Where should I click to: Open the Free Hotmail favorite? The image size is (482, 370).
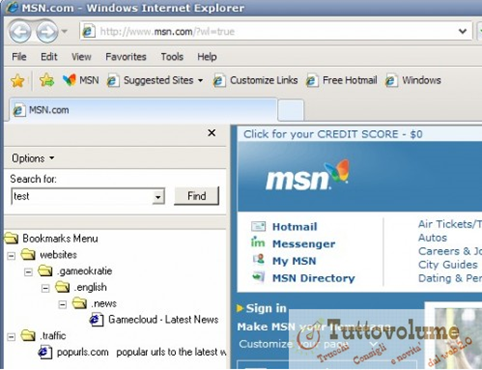coord(342,80)
